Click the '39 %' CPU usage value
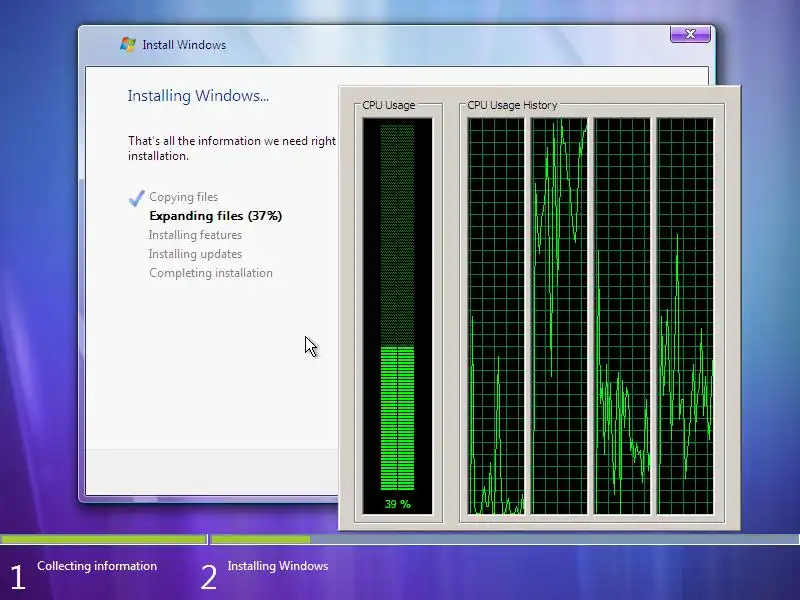Screen dimensions: 800x600 pyautogui.click(x=397, y=504)
